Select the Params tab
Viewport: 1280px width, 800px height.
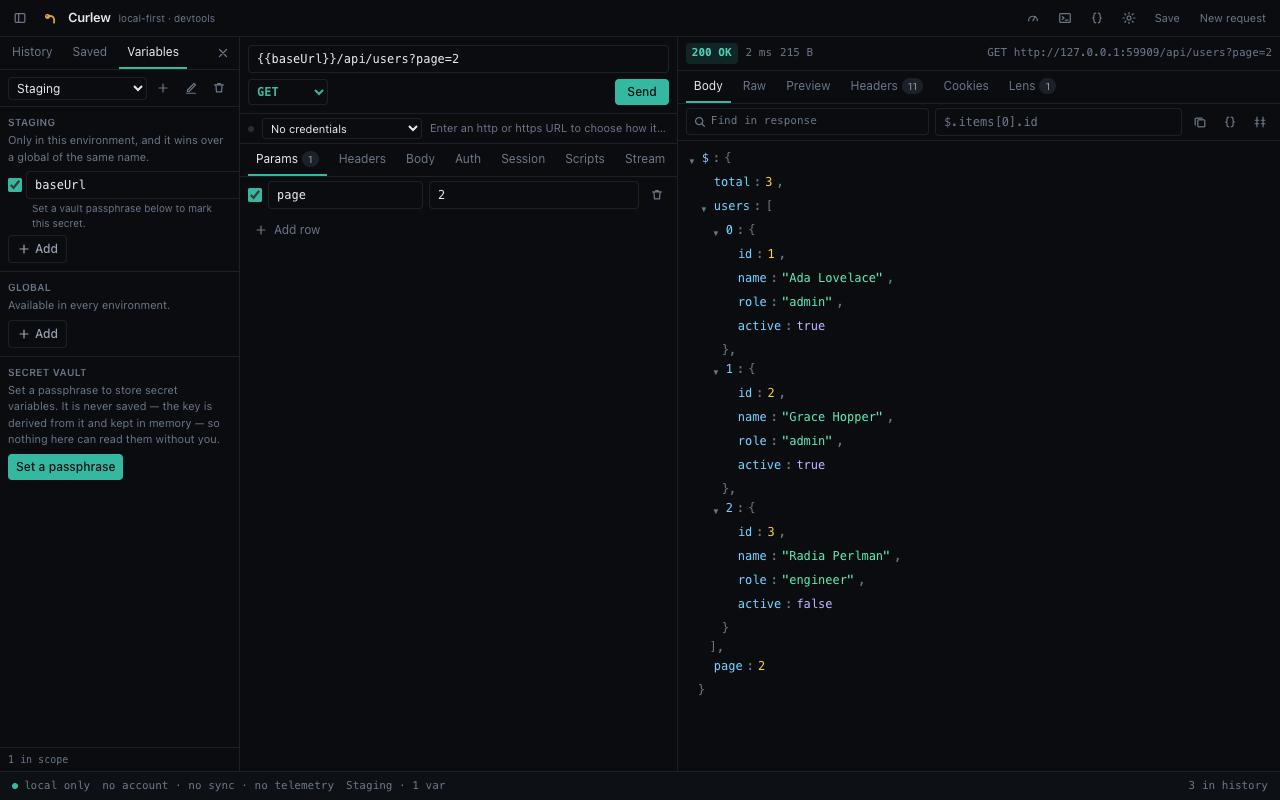click(287, 159)
